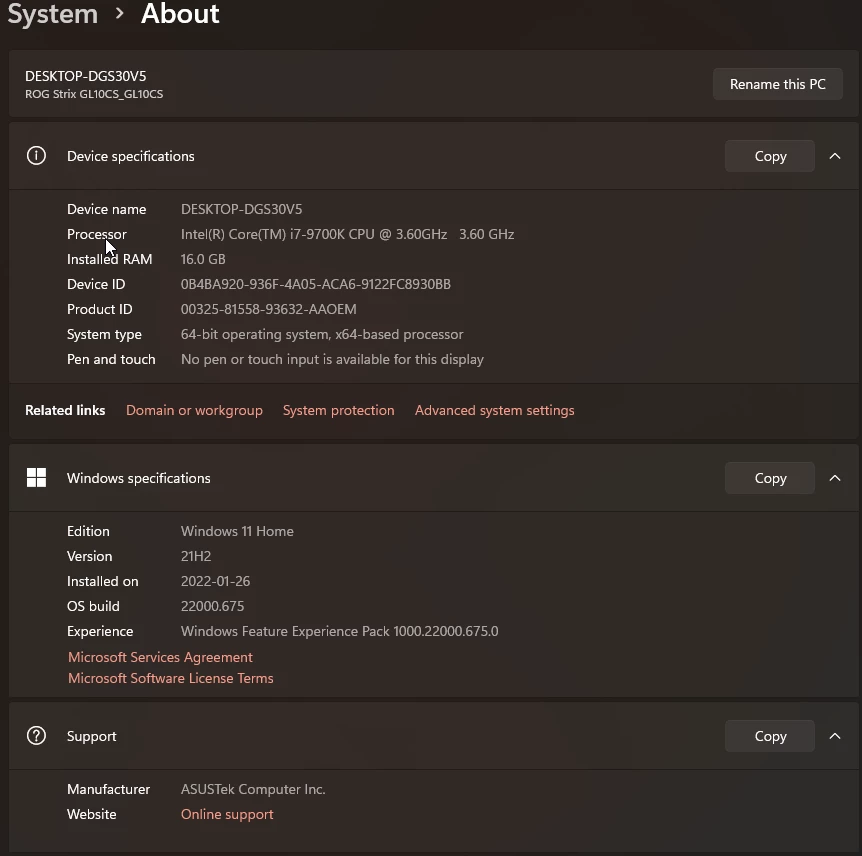862x856 pixels.
Task: Select the Windows specifications heading
Action: [x=139, y=478]
